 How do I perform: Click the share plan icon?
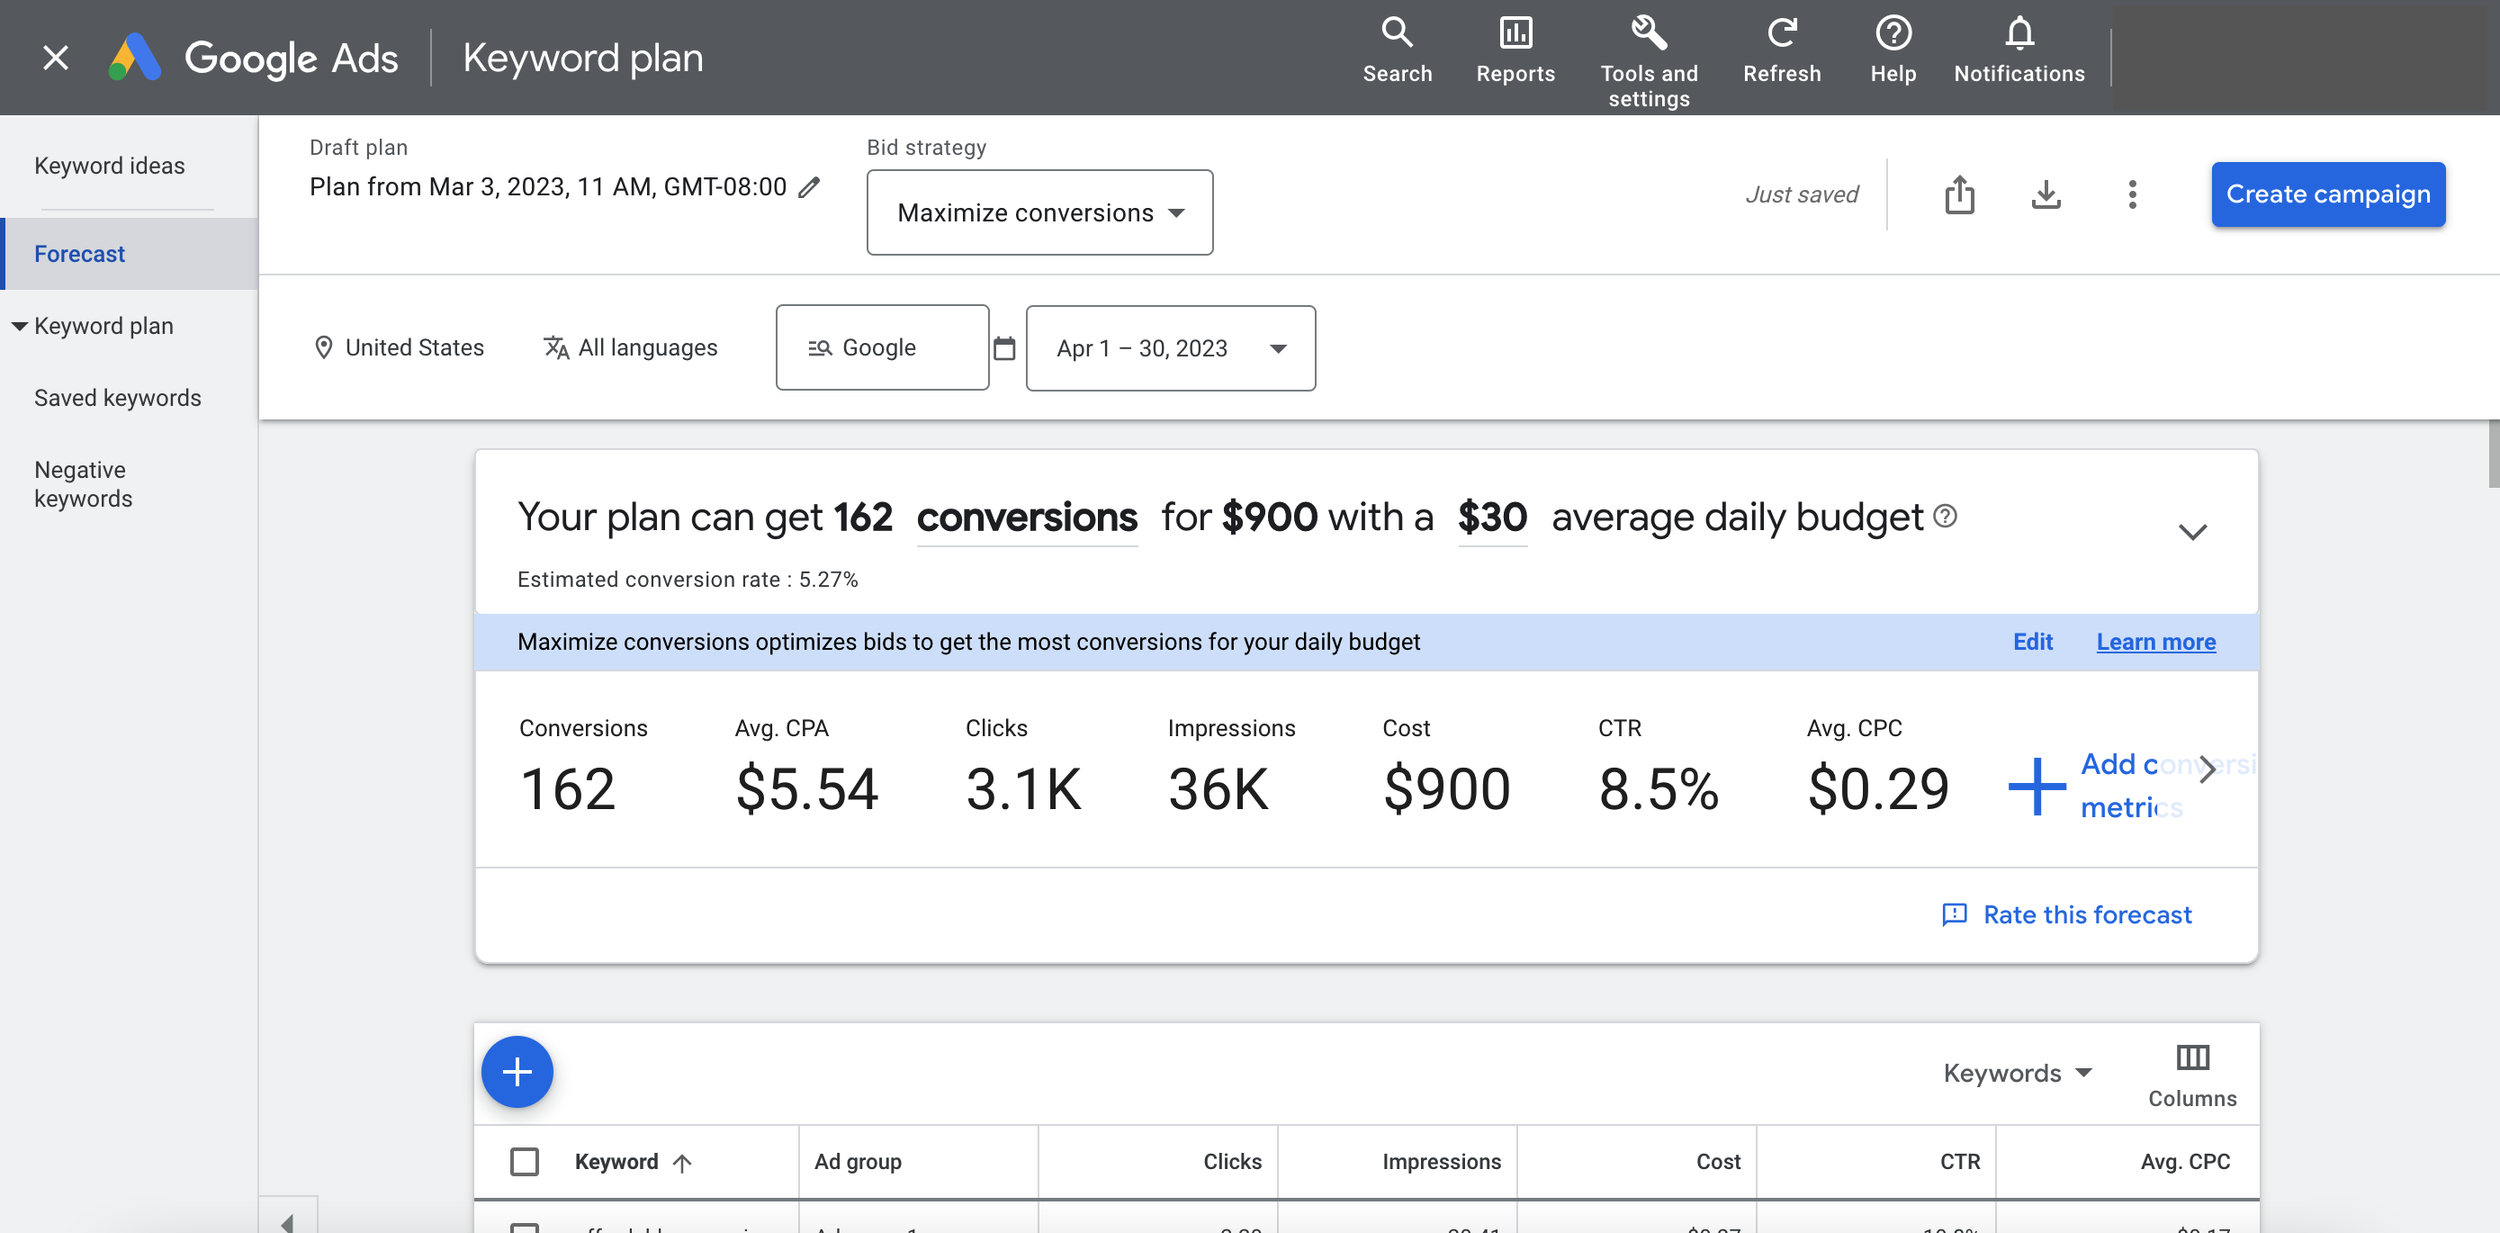(x=1959, y=194)
